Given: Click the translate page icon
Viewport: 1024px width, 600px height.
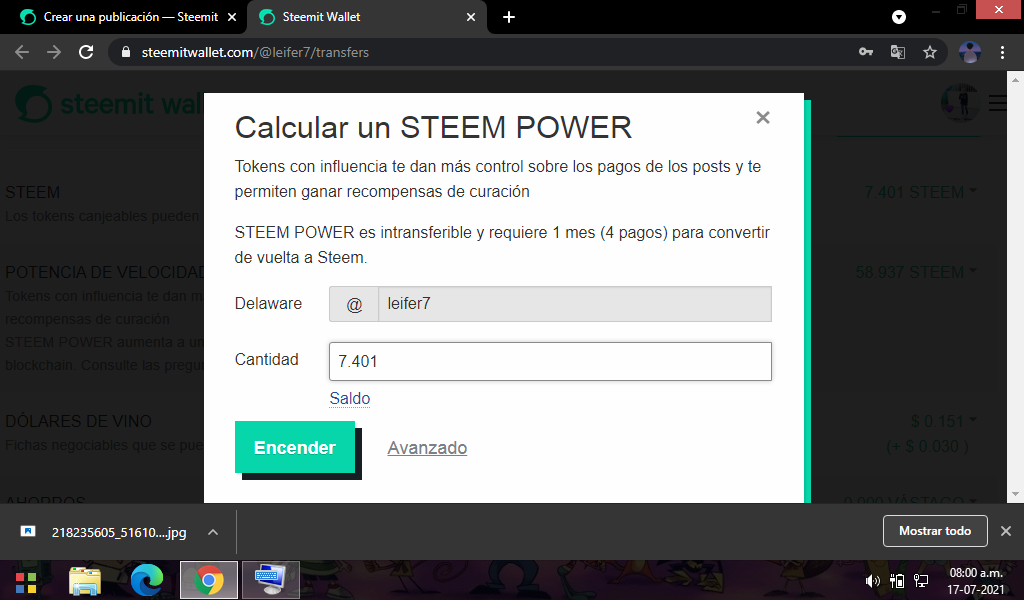Looking at the screenshot, I should coord(898,52).
